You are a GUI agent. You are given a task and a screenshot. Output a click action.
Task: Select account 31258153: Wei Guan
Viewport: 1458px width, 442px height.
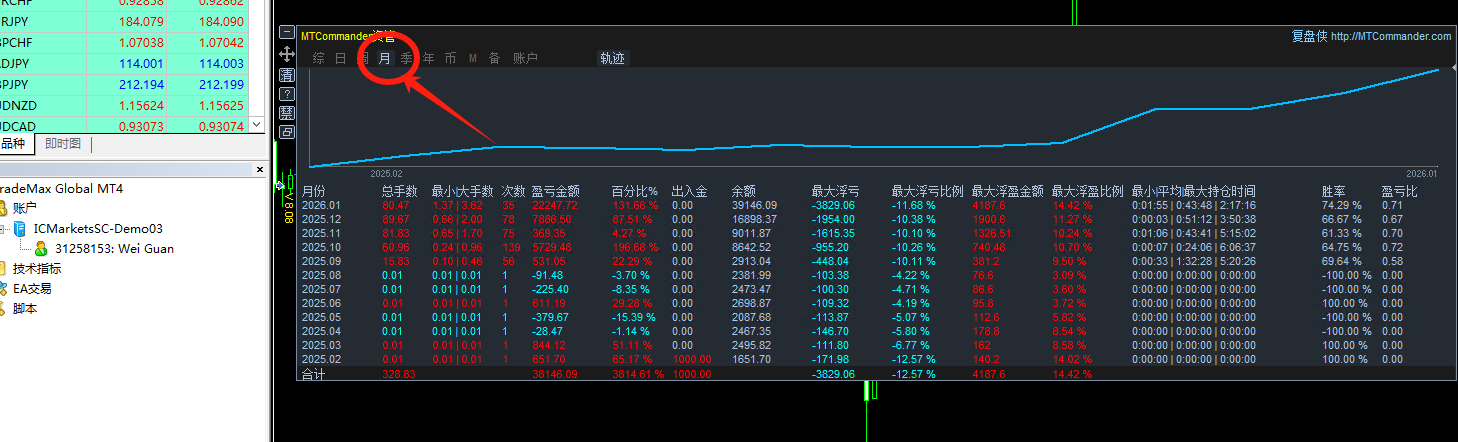pyautogui.click(x=114, y=248)
